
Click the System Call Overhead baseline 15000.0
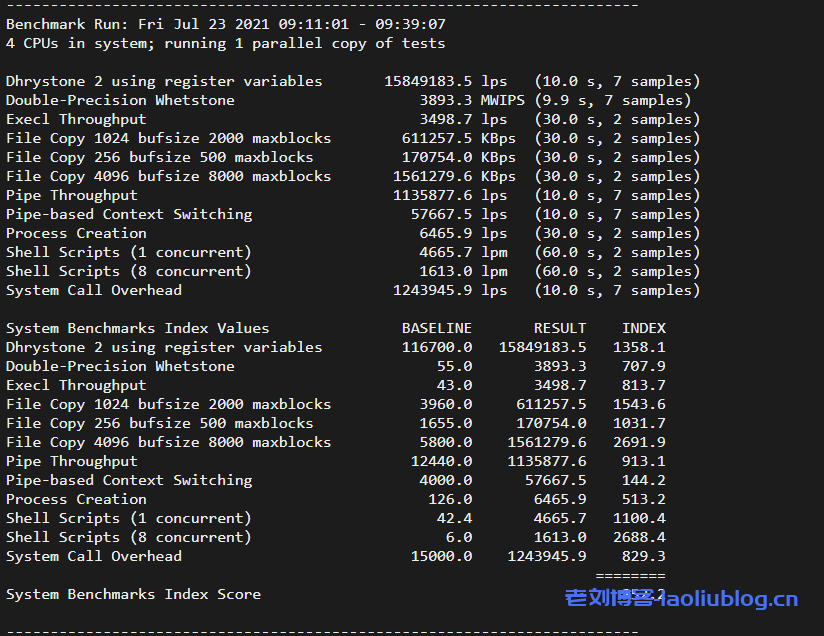point(441,556)
